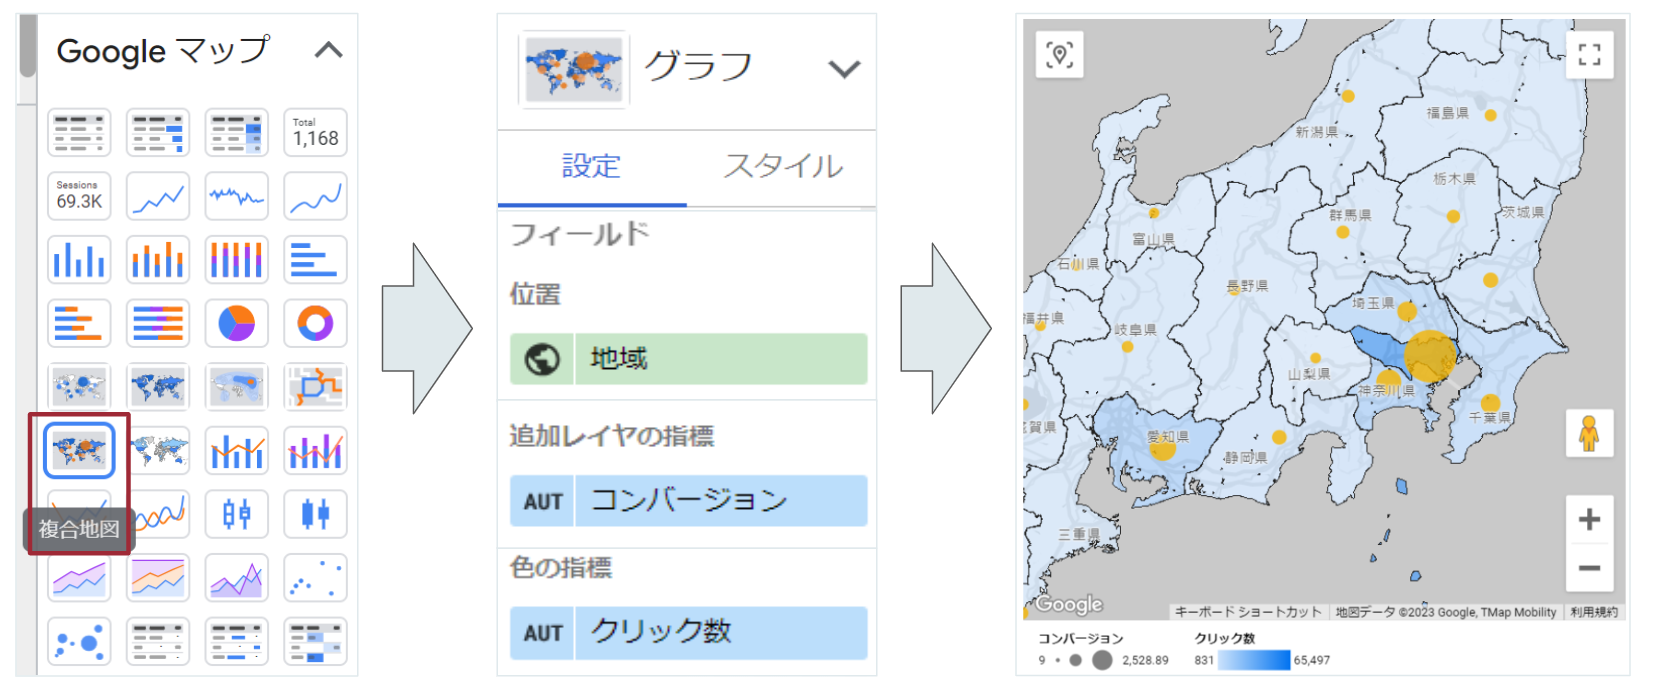Image resolution: width=1653 pixels, height=689 pixels.
Task: Click the コンバージョン metric chip
Action: click(x=688, y=501)
